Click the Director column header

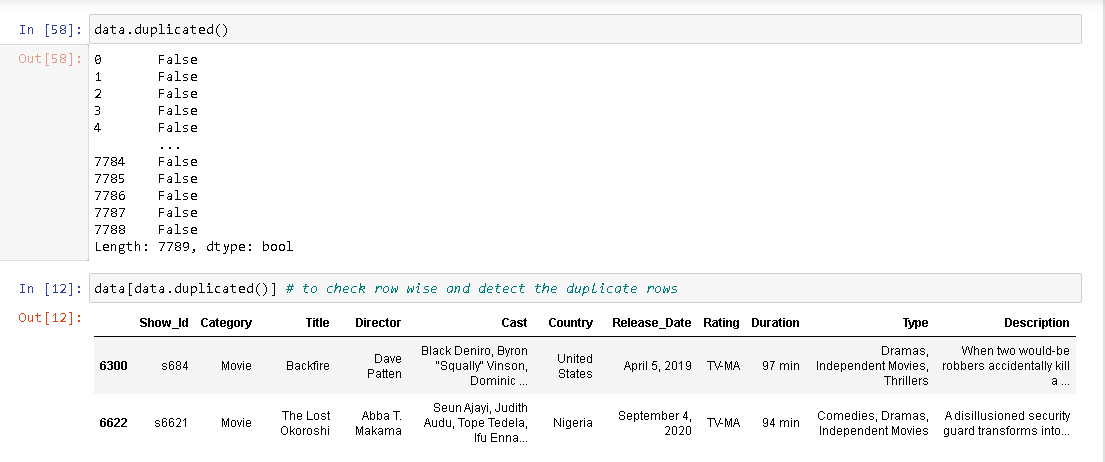(378, 323)
